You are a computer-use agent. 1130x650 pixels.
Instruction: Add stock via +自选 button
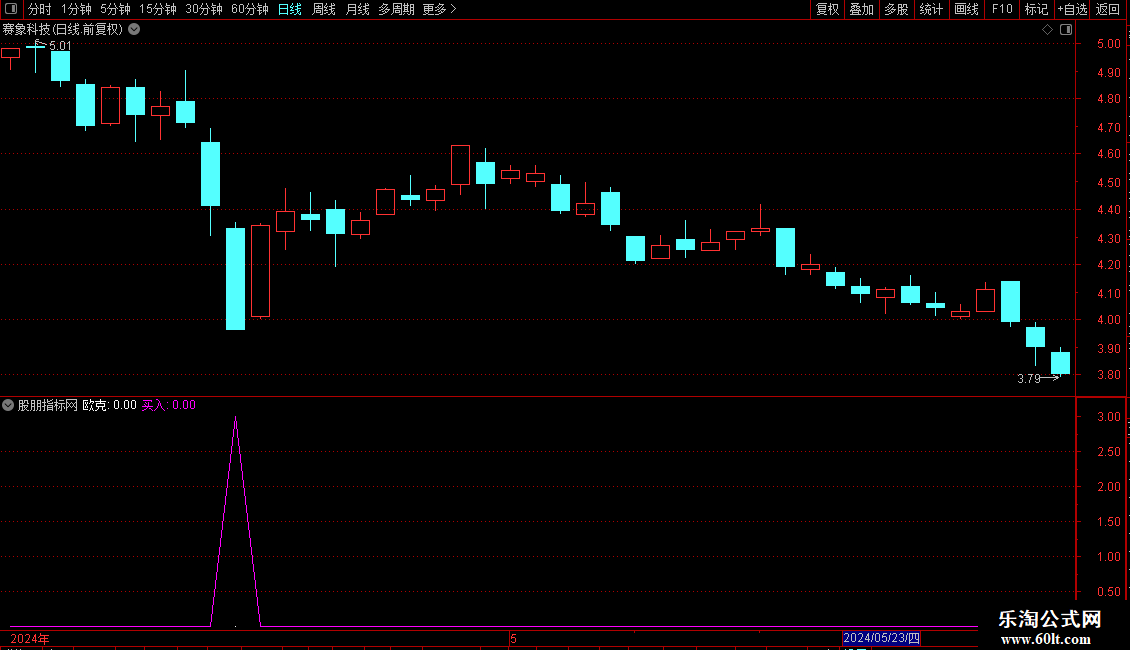point(1072,9)
